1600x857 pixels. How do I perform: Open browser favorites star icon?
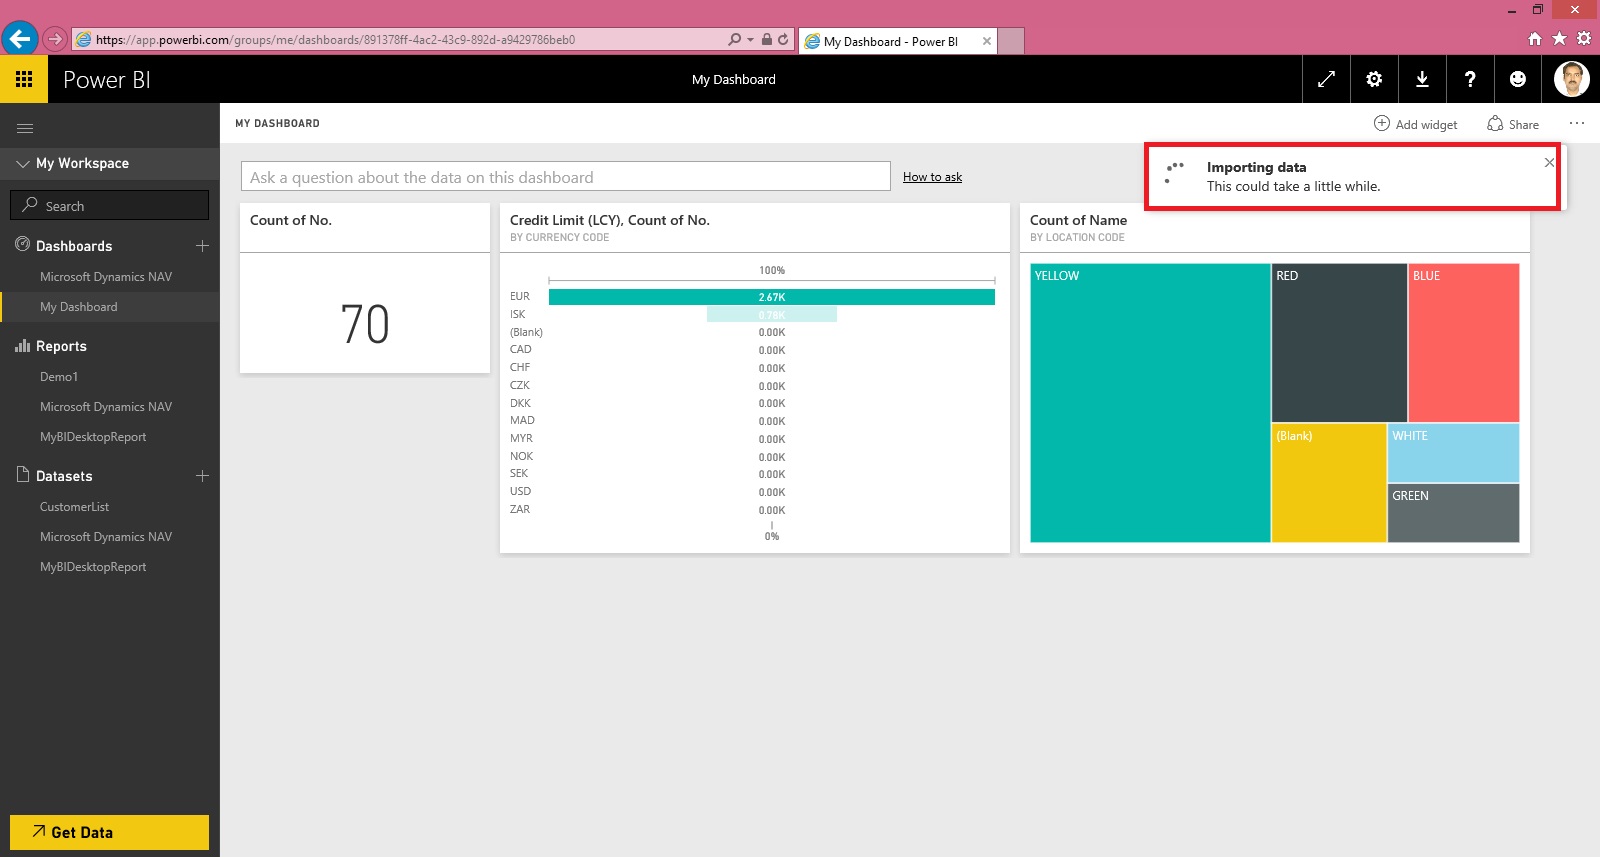(1559, 39)
